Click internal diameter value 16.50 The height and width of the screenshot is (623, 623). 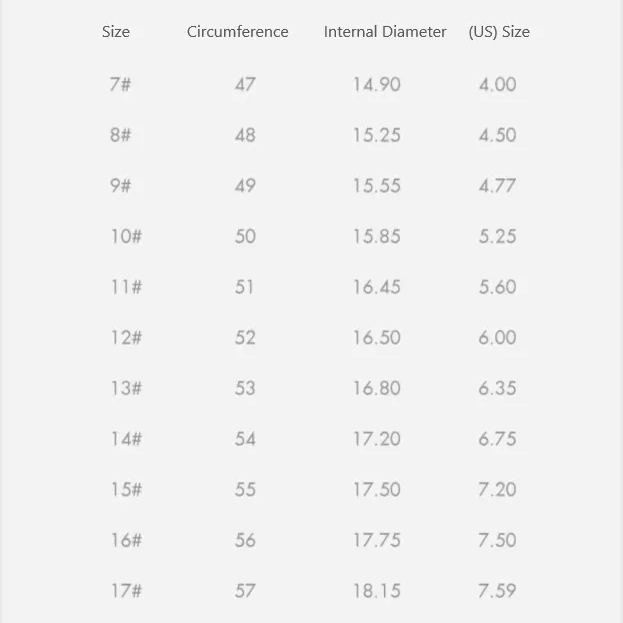coord(376,338)
